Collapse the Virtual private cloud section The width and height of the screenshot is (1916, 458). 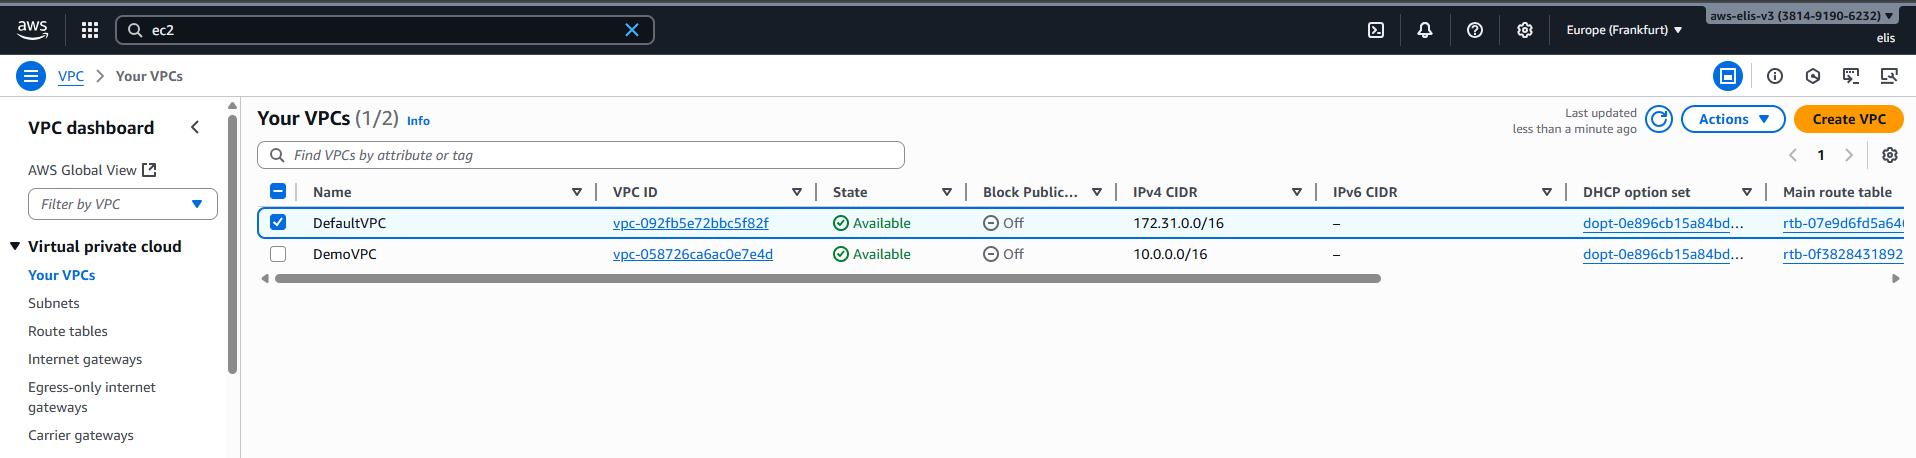[x=15, y=246]
